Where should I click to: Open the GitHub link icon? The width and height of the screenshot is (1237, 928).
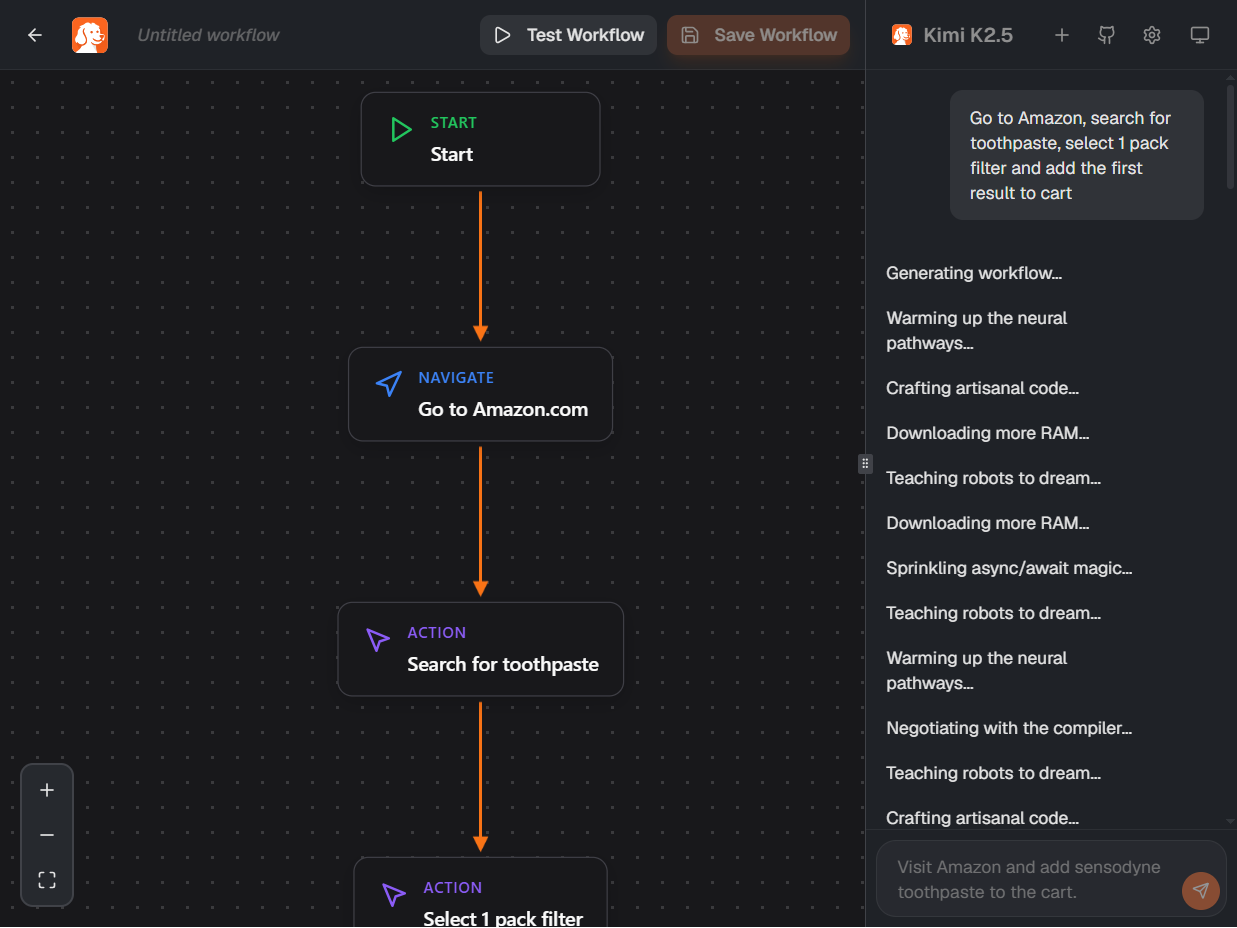pyautogui.click(x=1106, y=35)
